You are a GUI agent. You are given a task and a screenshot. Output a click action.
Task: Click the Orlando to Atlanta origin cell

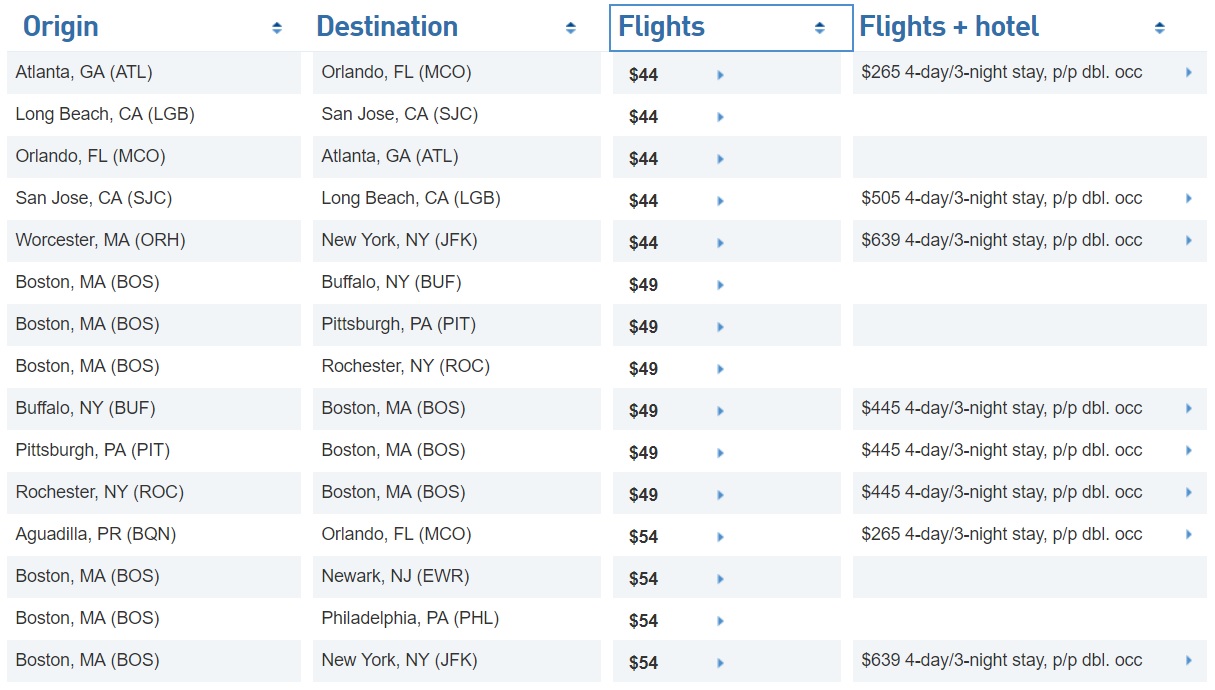91,157
